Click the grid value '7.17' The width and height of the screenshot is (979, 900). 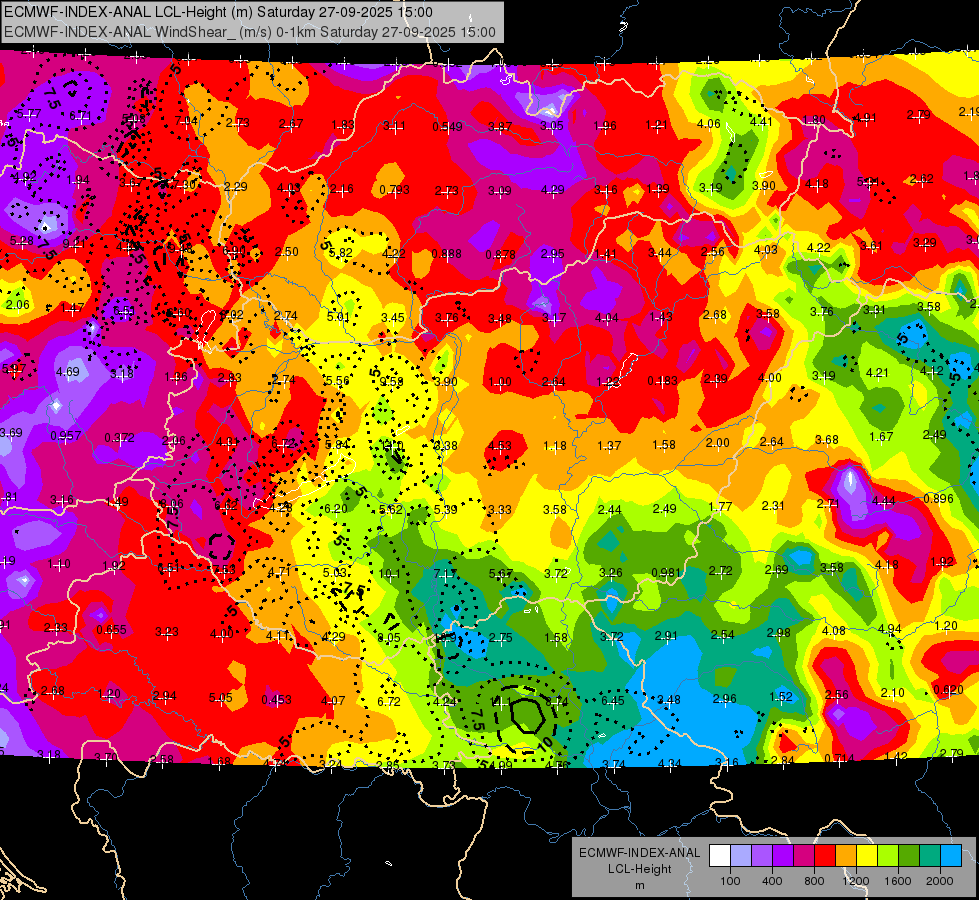point(445,573)
